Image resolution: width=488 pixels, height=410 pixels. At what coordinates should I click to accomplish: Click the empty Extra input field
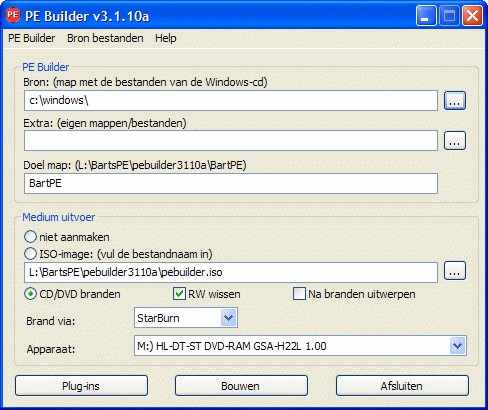tap(231, 140)
